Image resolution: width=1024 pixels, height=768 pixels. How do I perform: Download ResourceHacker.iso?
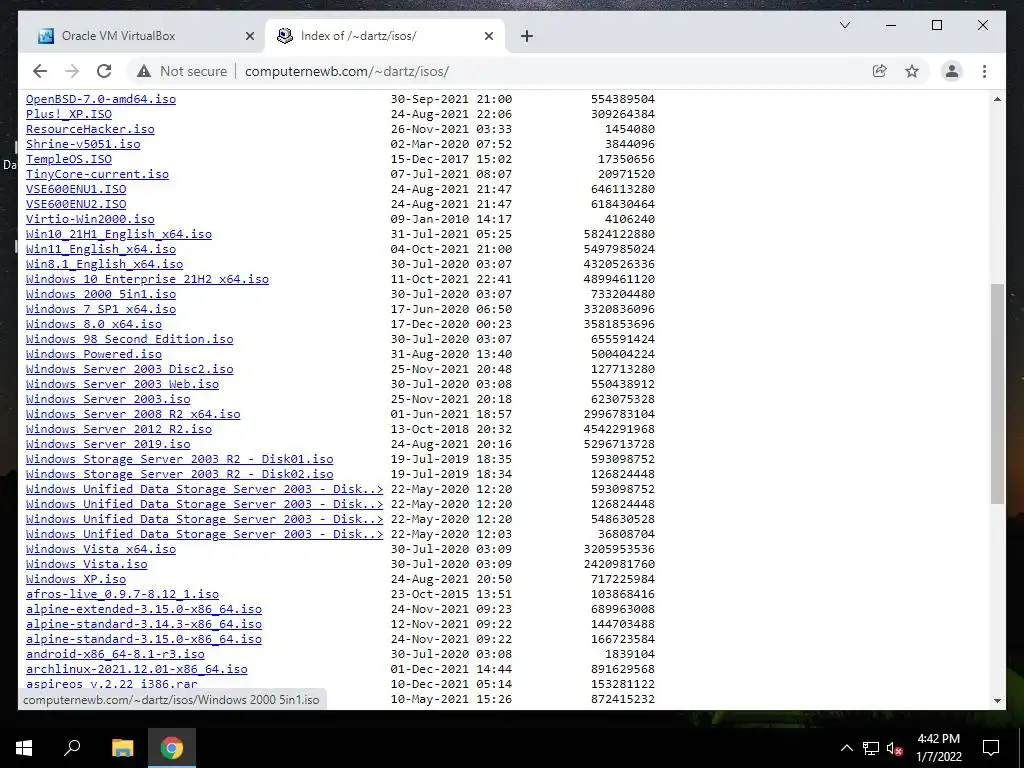90,129
